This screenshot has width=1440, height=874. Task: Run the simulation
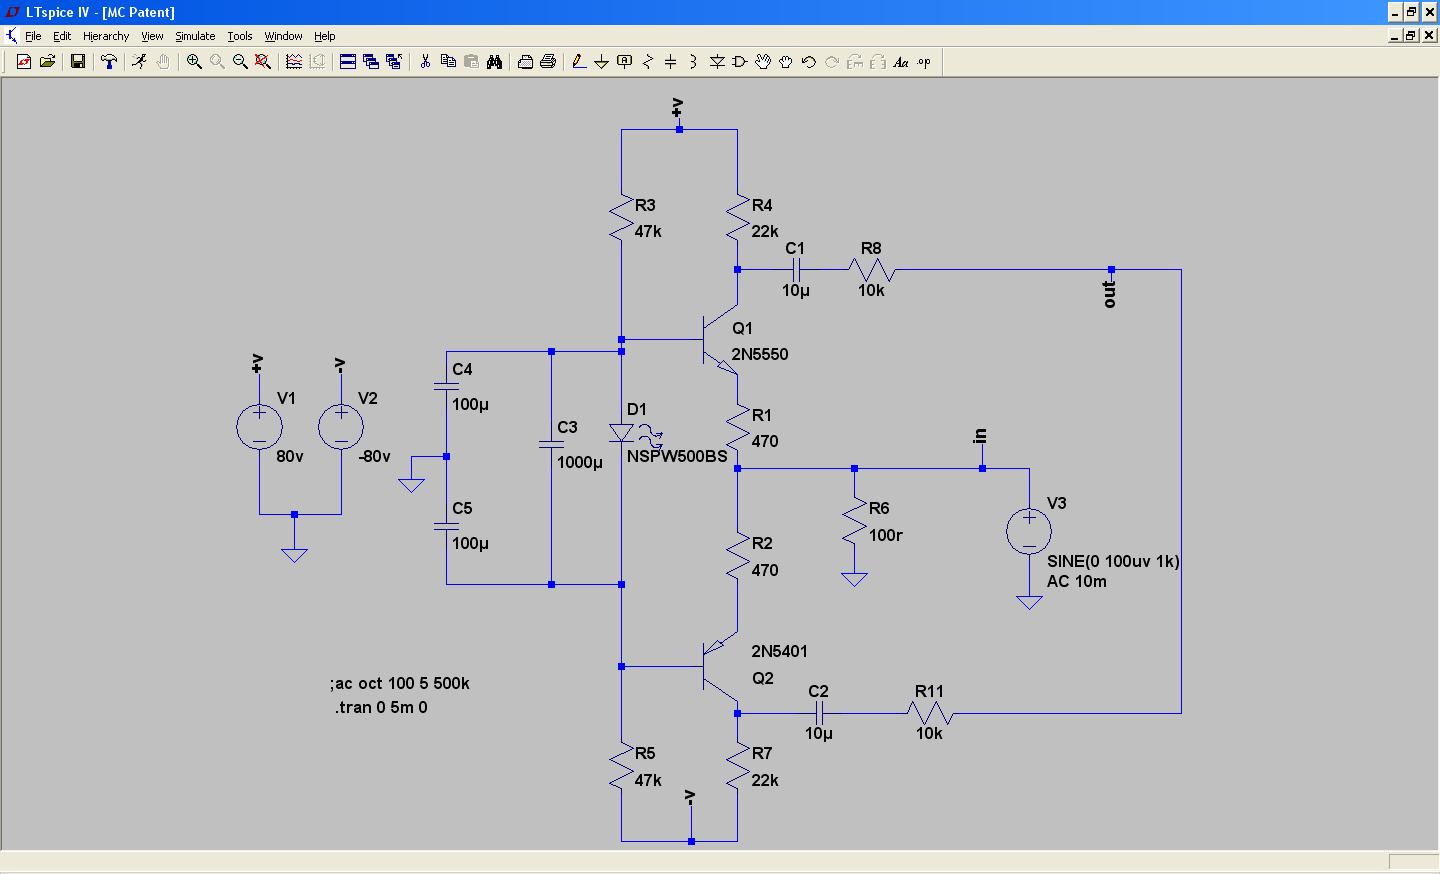139,62
